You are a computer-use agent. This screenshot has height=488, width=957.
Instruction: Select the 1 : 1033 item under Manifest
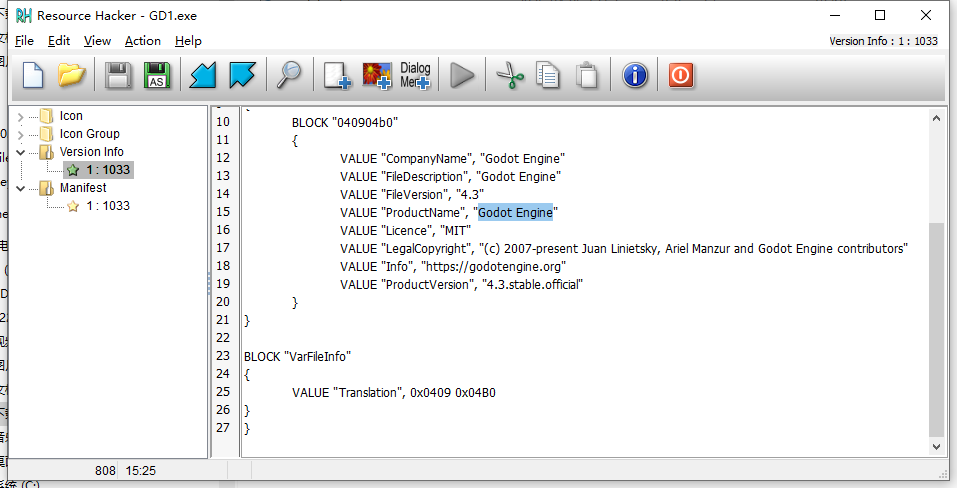click(108, 206)
